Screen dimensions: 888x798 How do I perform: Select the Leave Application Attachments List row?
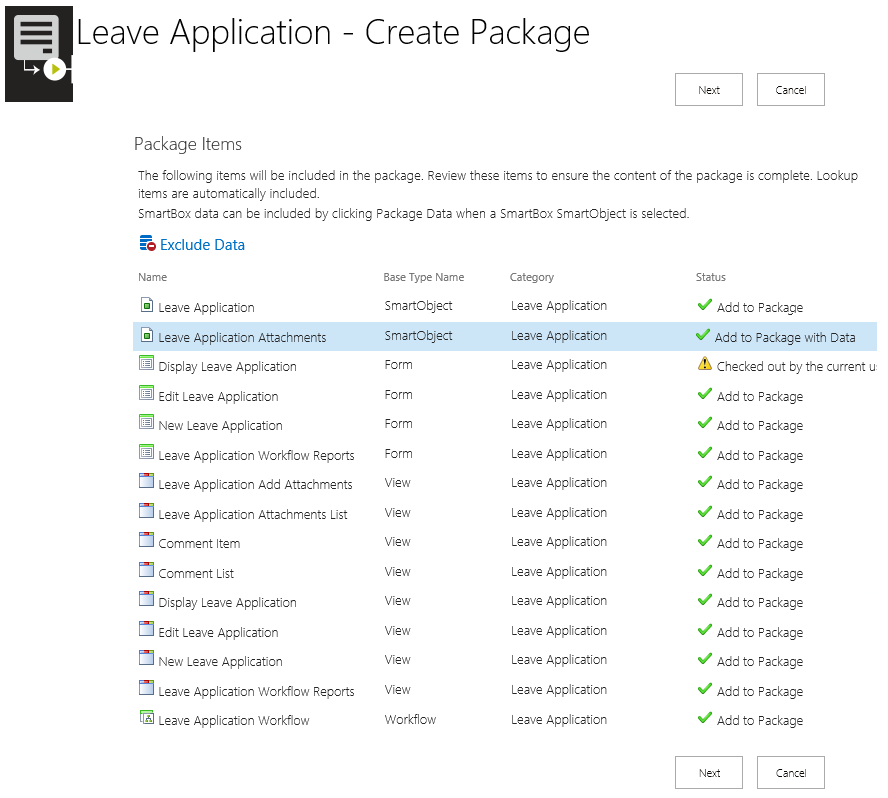pyautogui.click(x=253, y=514)
